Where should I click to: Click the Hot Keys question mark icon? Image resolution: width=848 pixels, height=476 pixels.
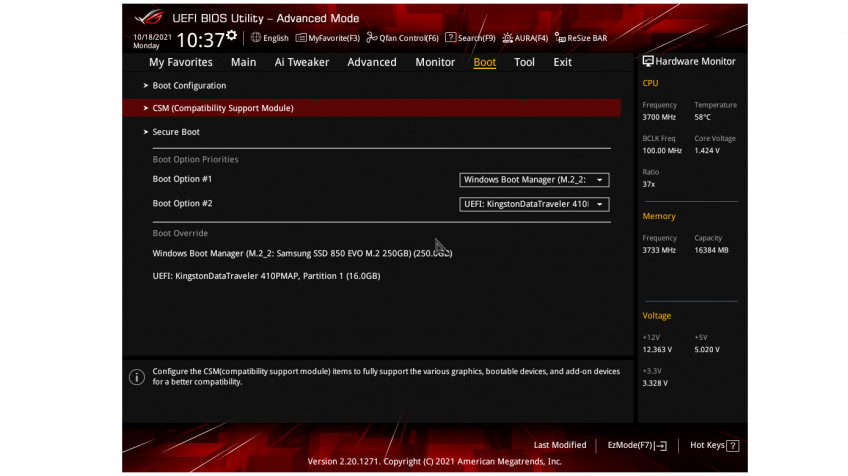coord(733,445)
